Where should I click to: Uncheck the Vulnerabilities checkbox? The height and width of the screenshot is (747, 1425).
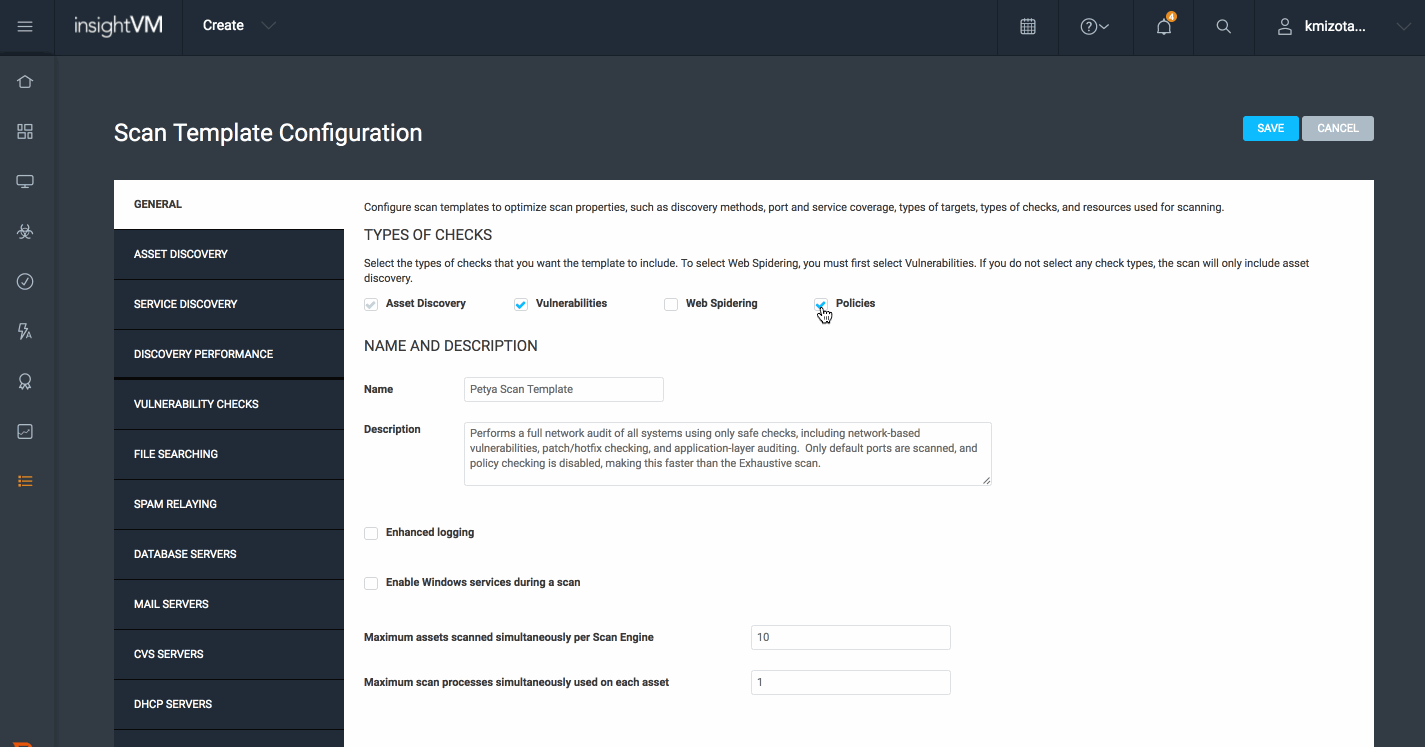coord(521,305)
